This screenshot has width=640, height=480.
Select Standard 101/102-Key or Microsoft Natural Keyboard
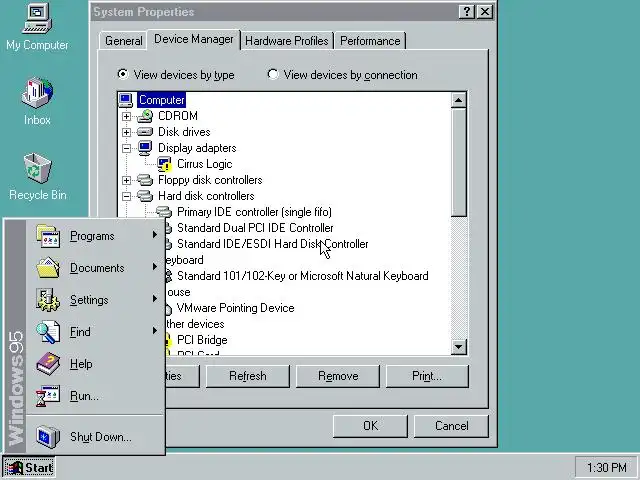pos(302,276)
